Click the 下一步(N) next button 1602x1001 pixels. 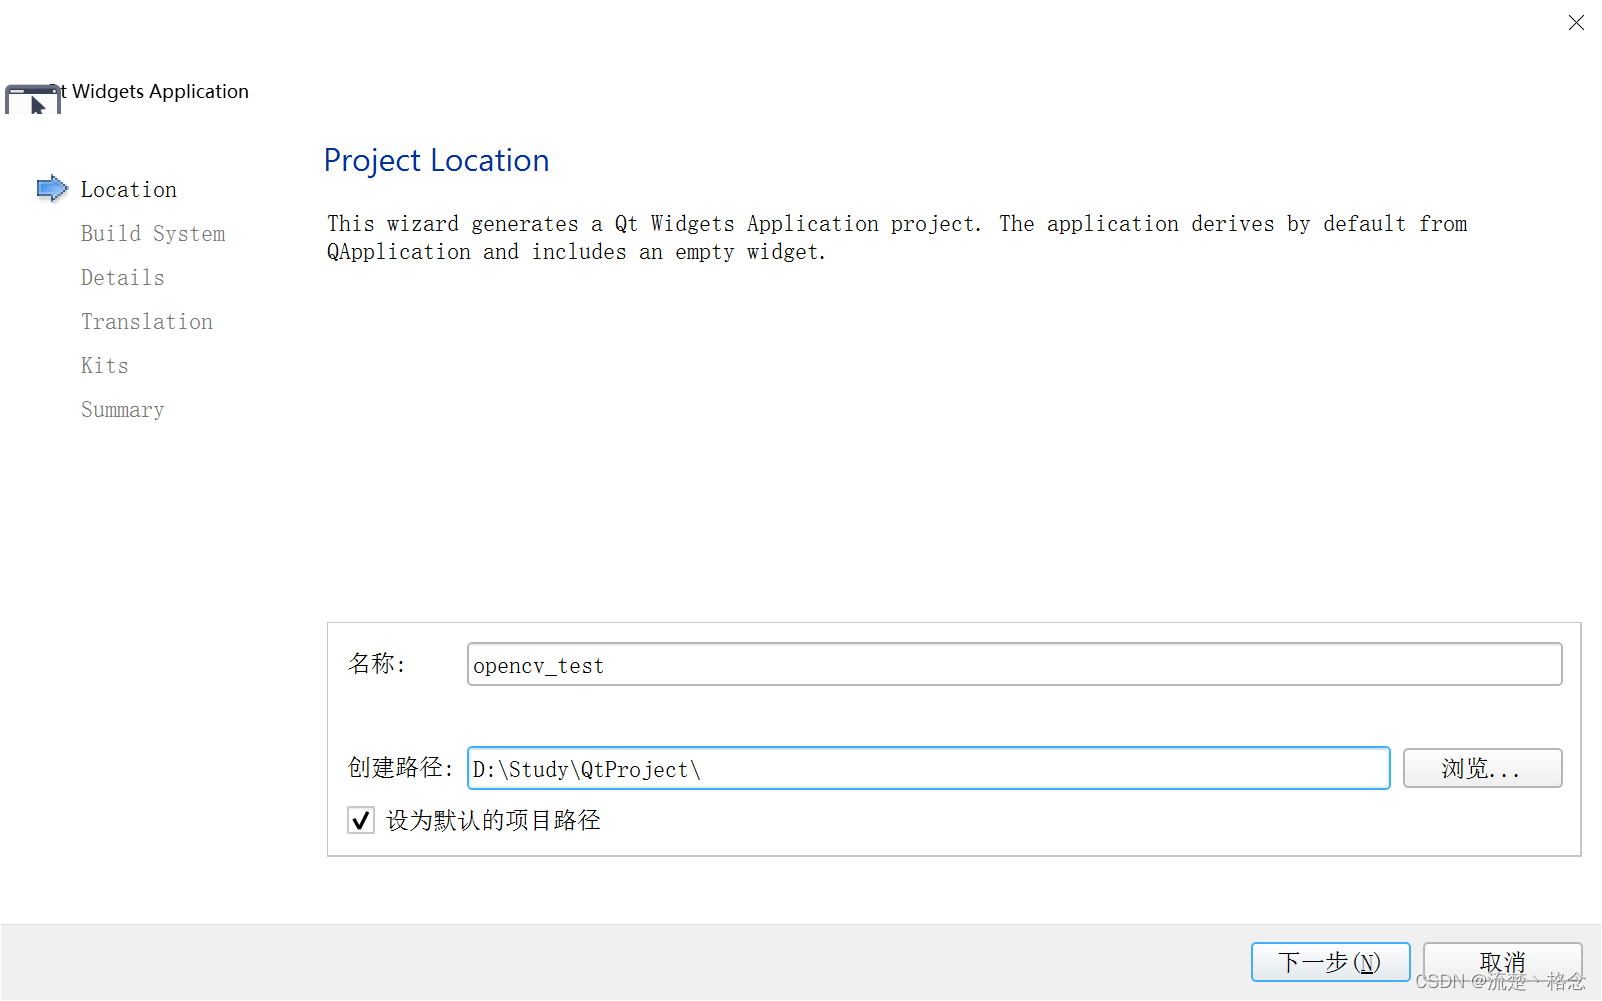click(1330, 962)
